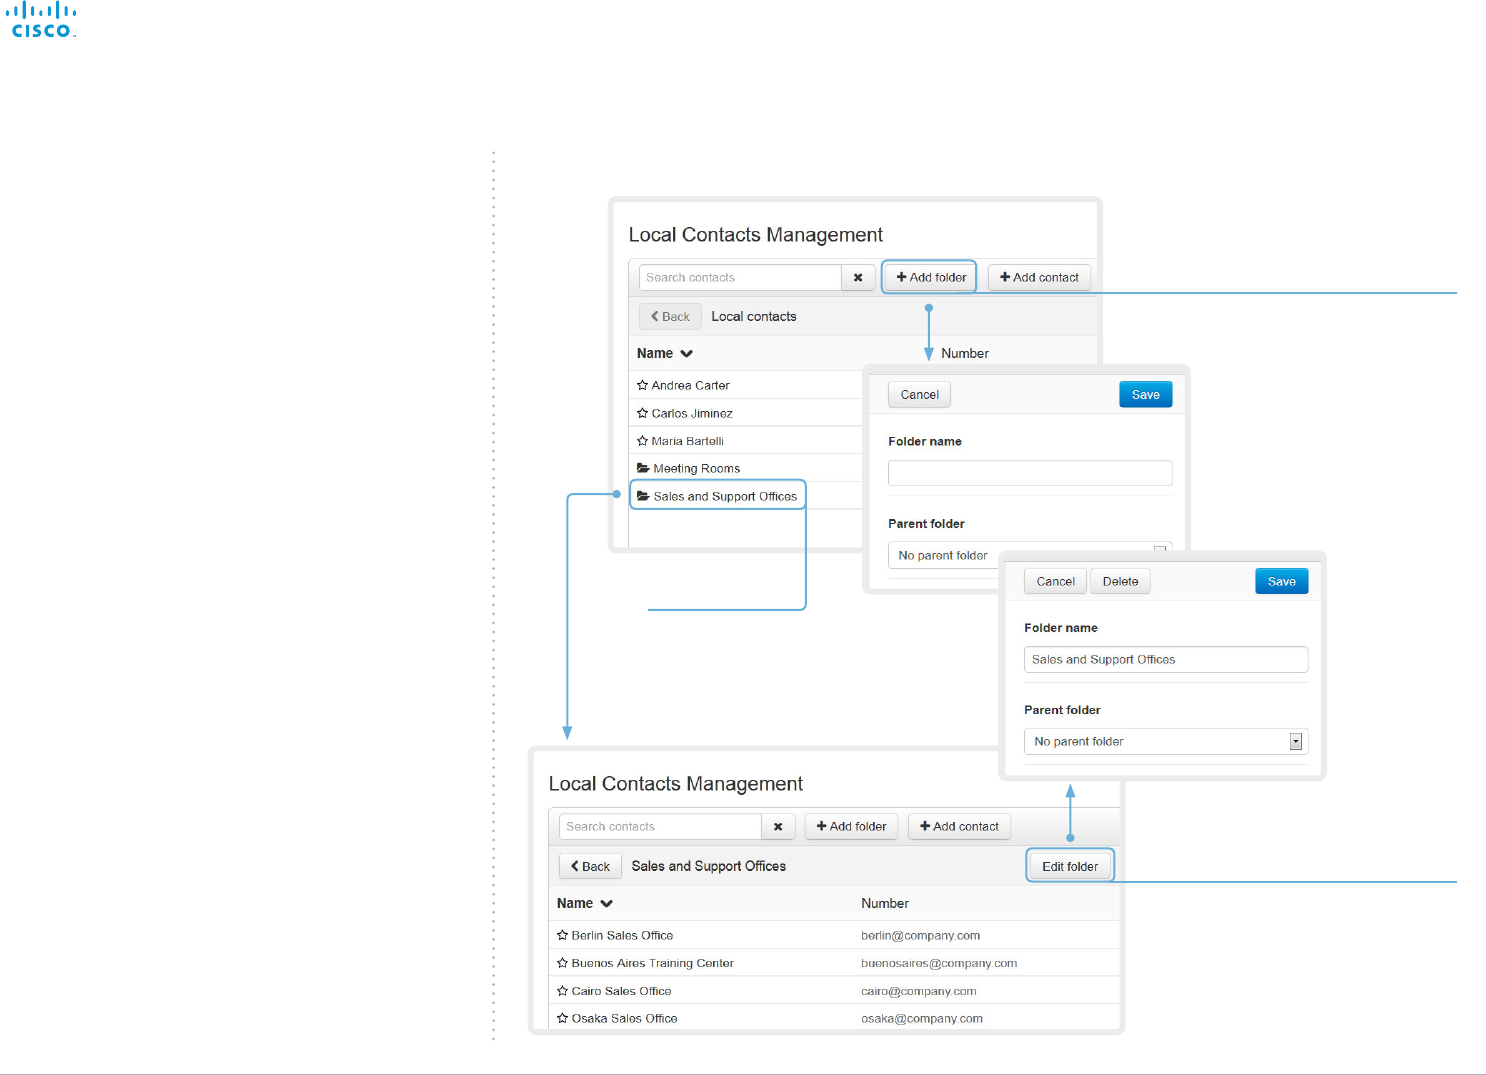1486x1075 pixels.
Task: Favorite Carlos Jiminez via star icon
Action: point(643,413)
